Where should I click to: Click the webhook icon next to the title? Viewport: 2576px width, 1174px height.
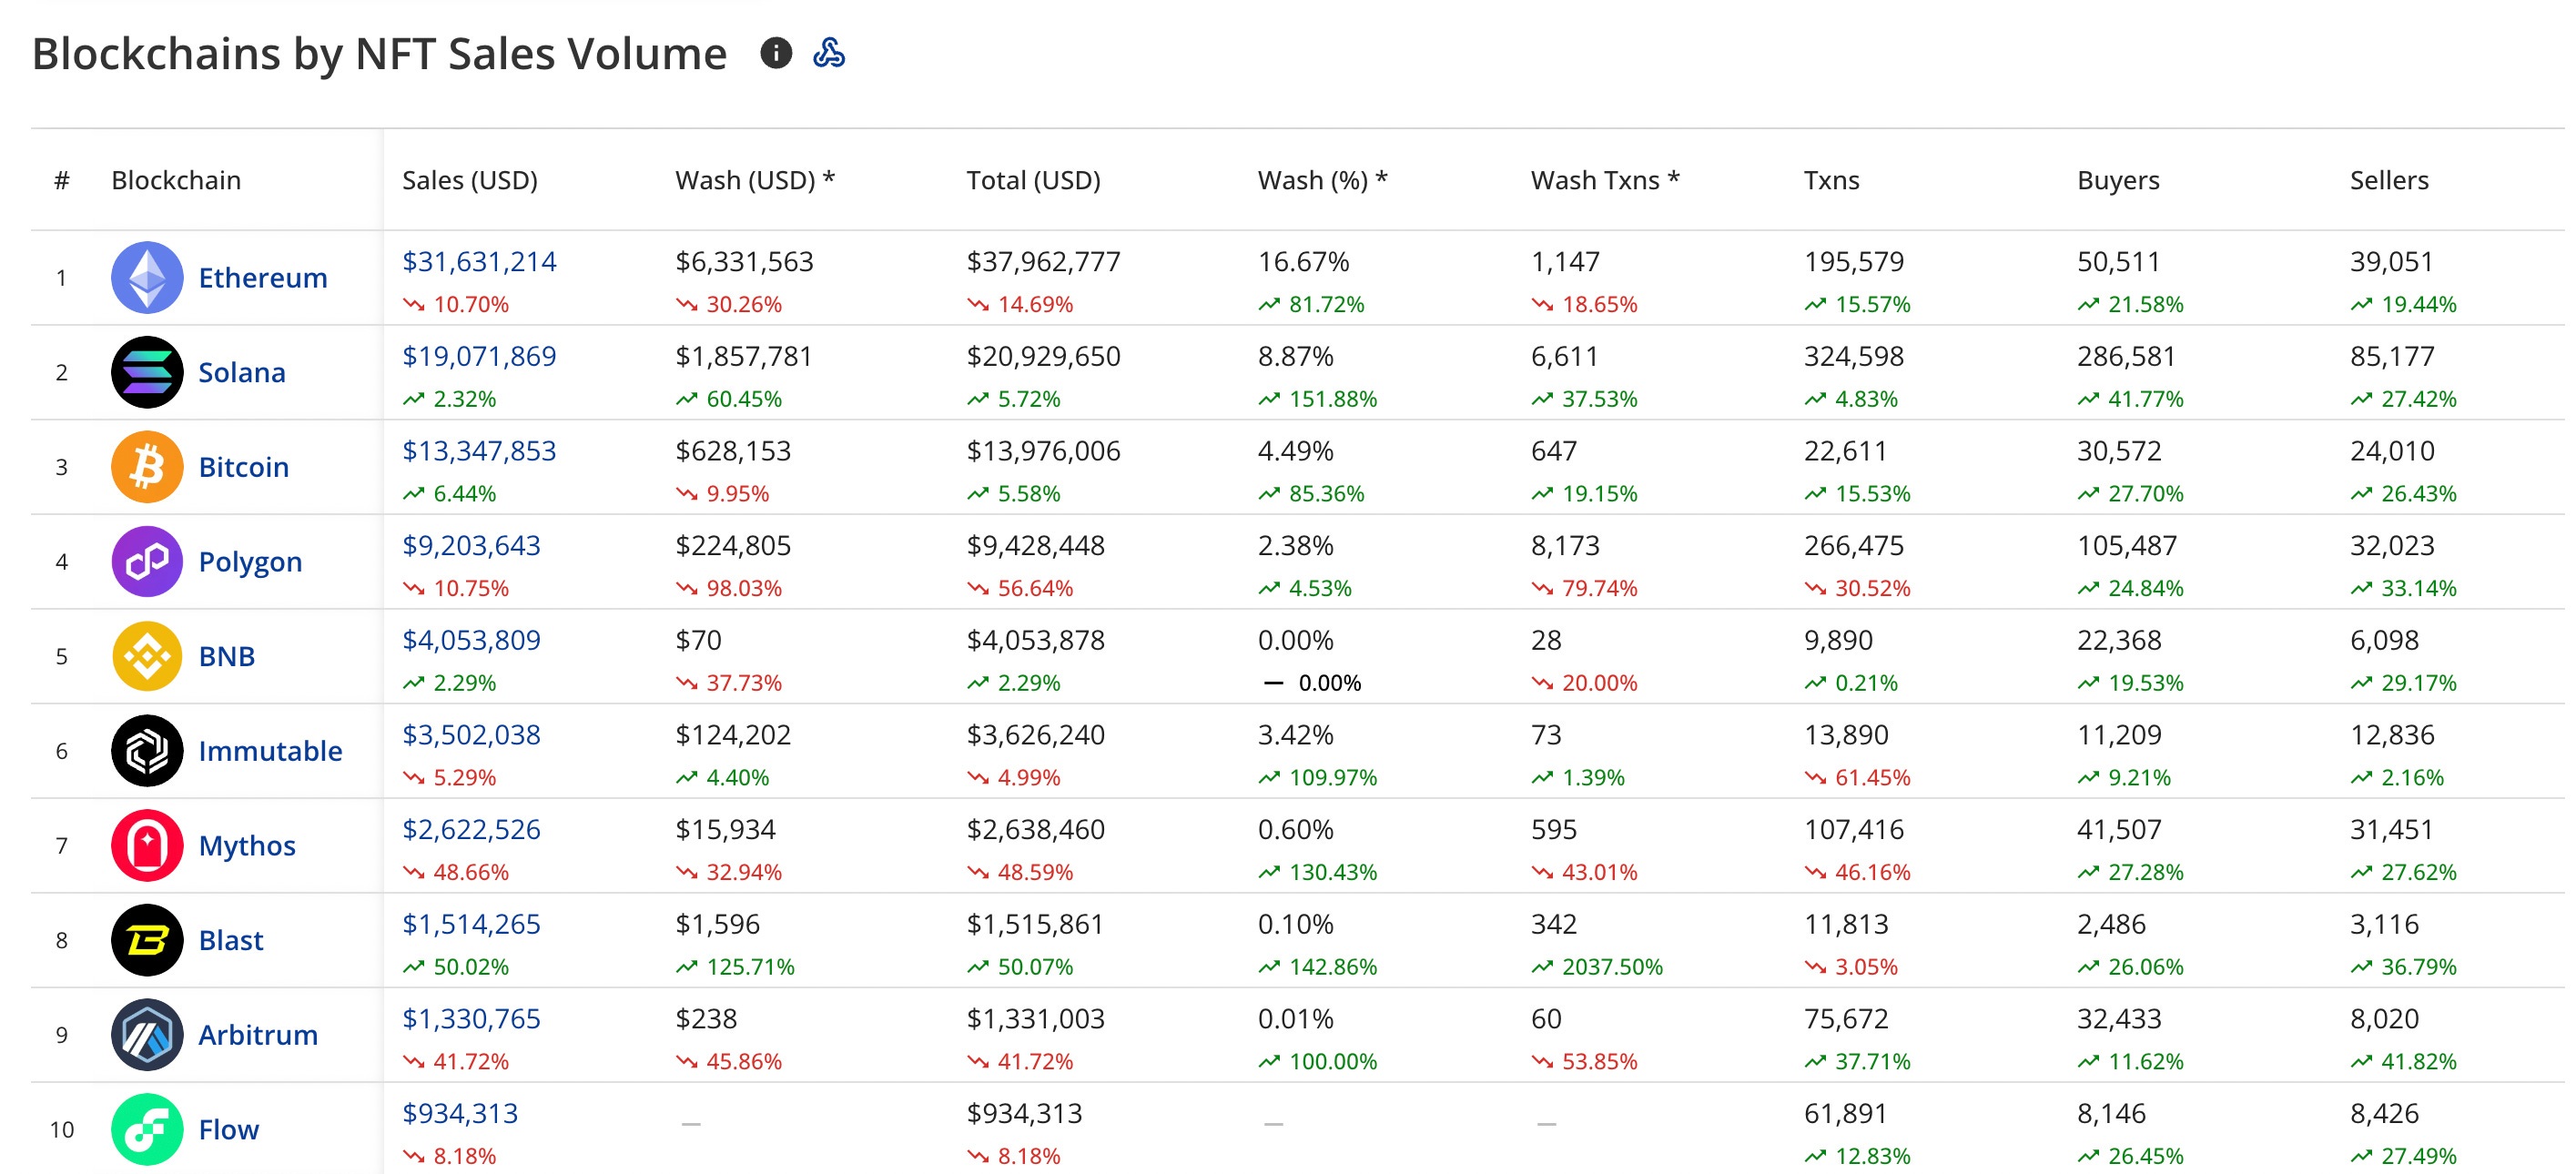(x=828, y=53)
